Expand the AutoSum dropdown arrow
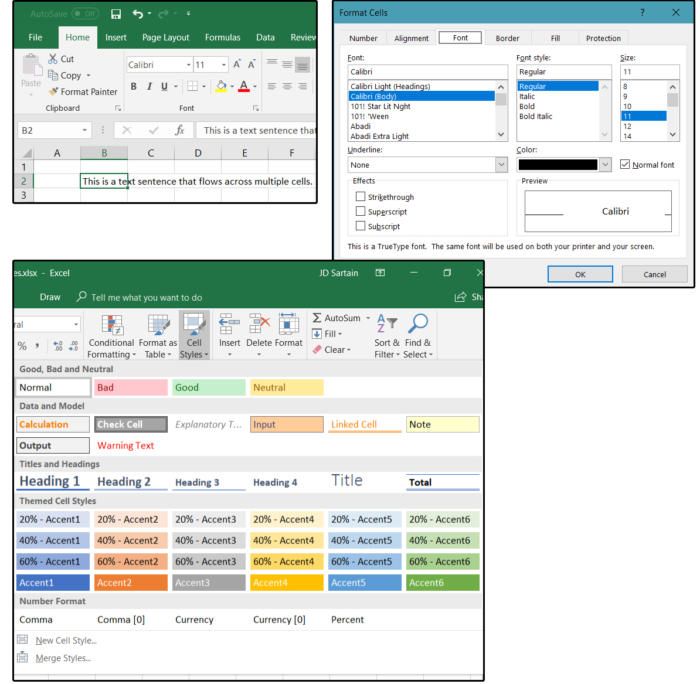 tap(368, 318)
